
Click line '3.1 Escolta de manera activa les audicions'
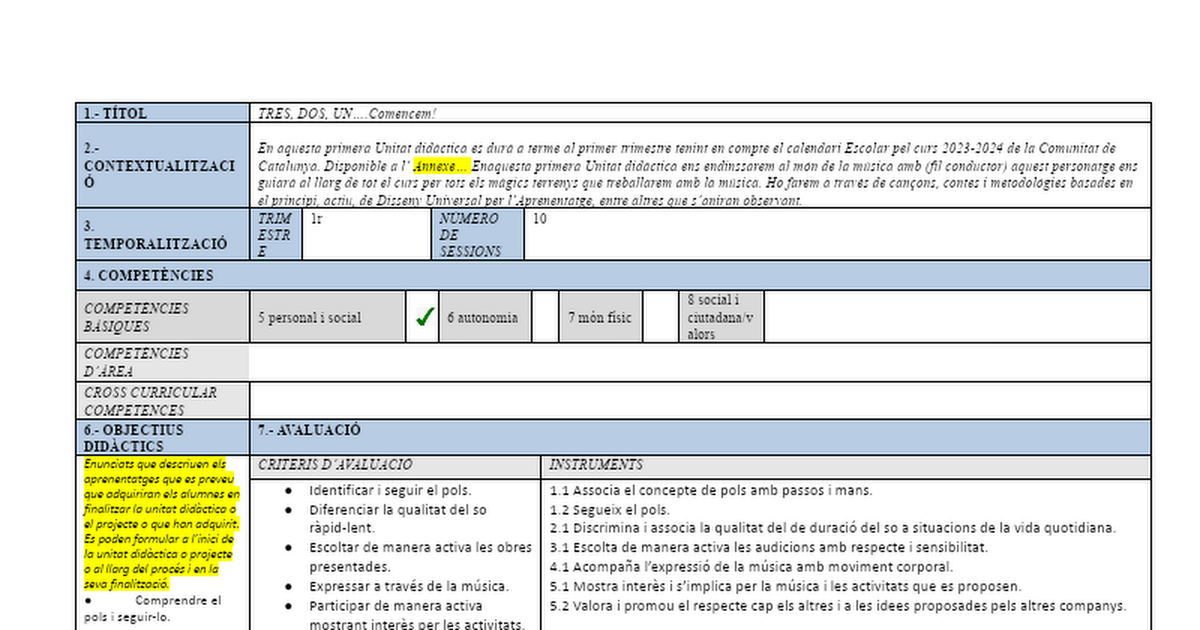[x=769, y=547]
